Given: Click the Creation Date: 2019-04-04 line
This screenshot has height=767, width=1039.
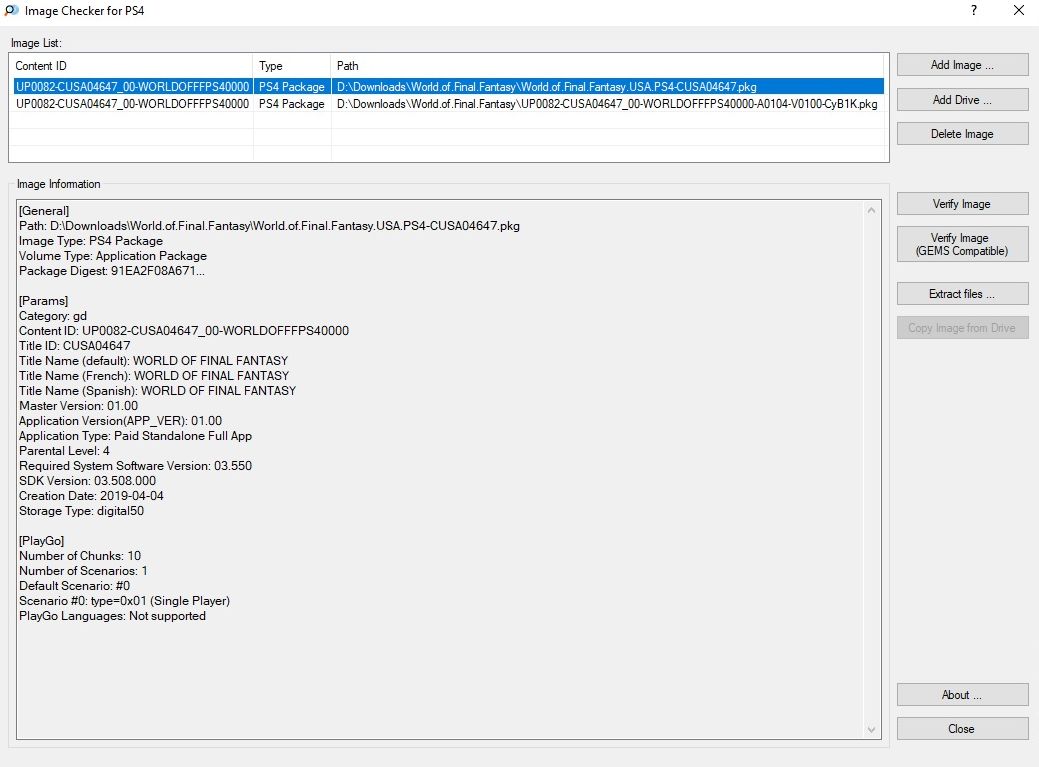Looking at the screenshot, I should [91, 496].
